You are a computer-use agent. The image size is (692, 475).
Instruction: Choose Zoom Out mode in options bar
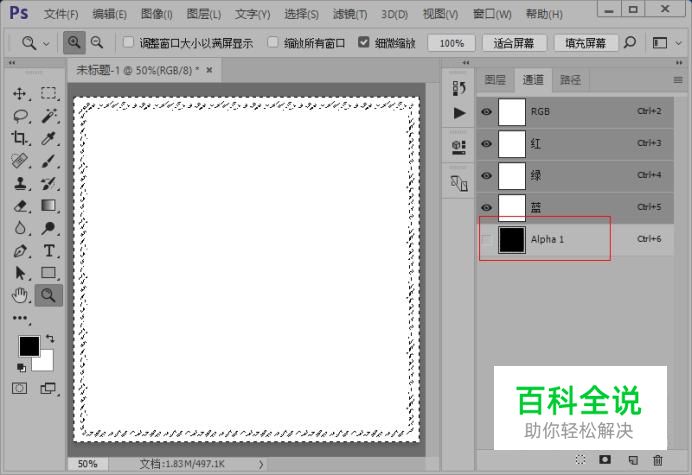pyautogui.click(x=97, y=43)
